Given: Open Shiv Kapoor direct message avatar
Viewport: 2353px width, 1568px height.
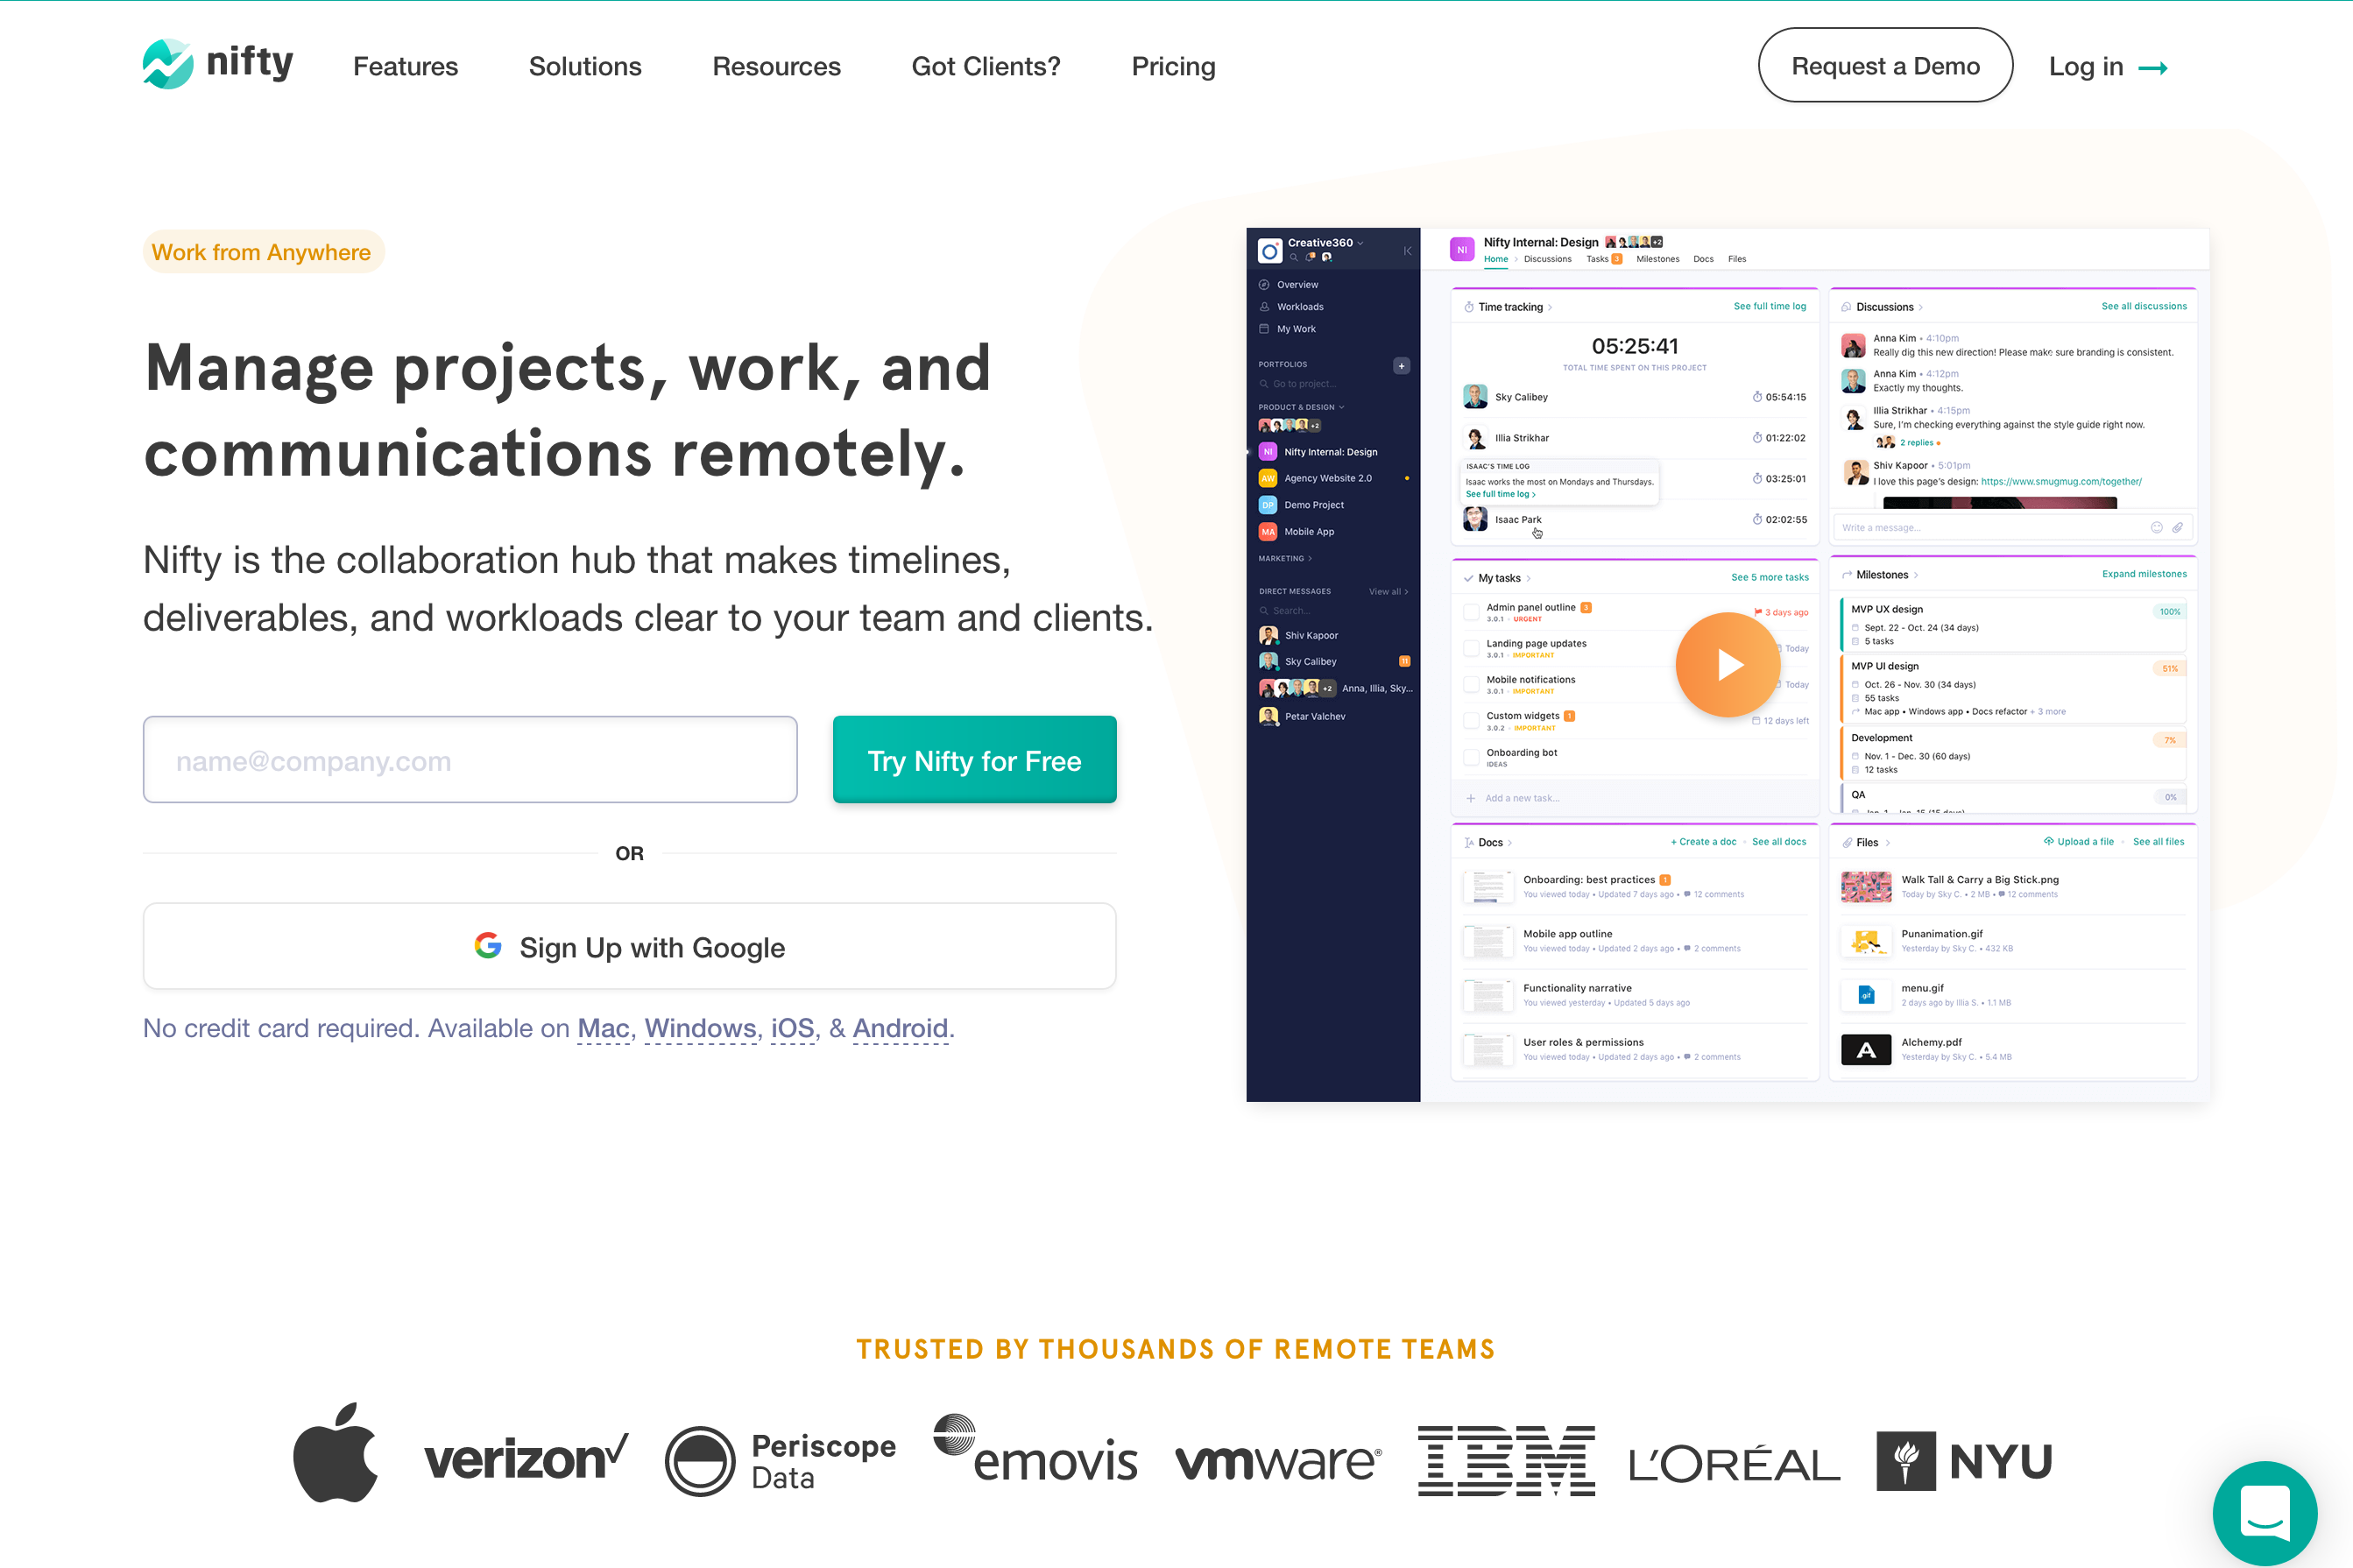Looking at the screenshot, I should coord(1268,635).
